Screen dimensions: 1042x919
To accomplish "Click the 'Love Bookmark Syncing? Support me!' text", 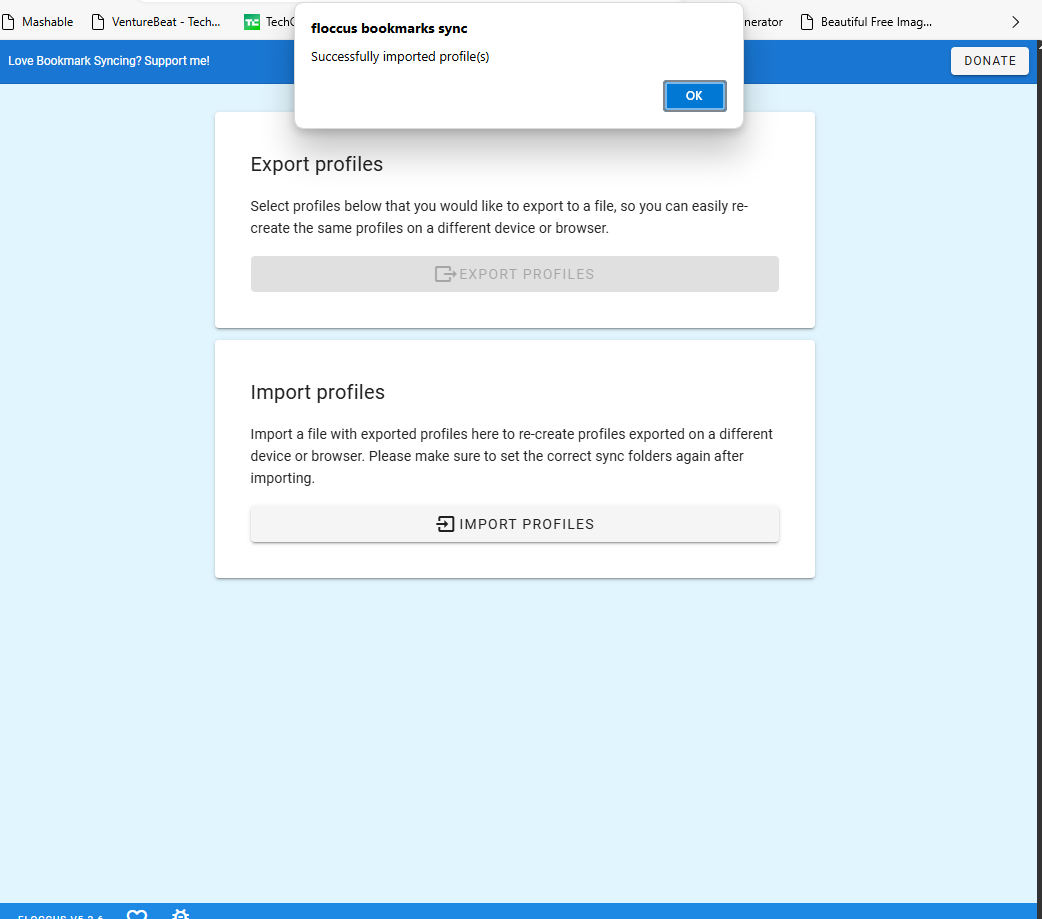I will click(x=109, y=60).
